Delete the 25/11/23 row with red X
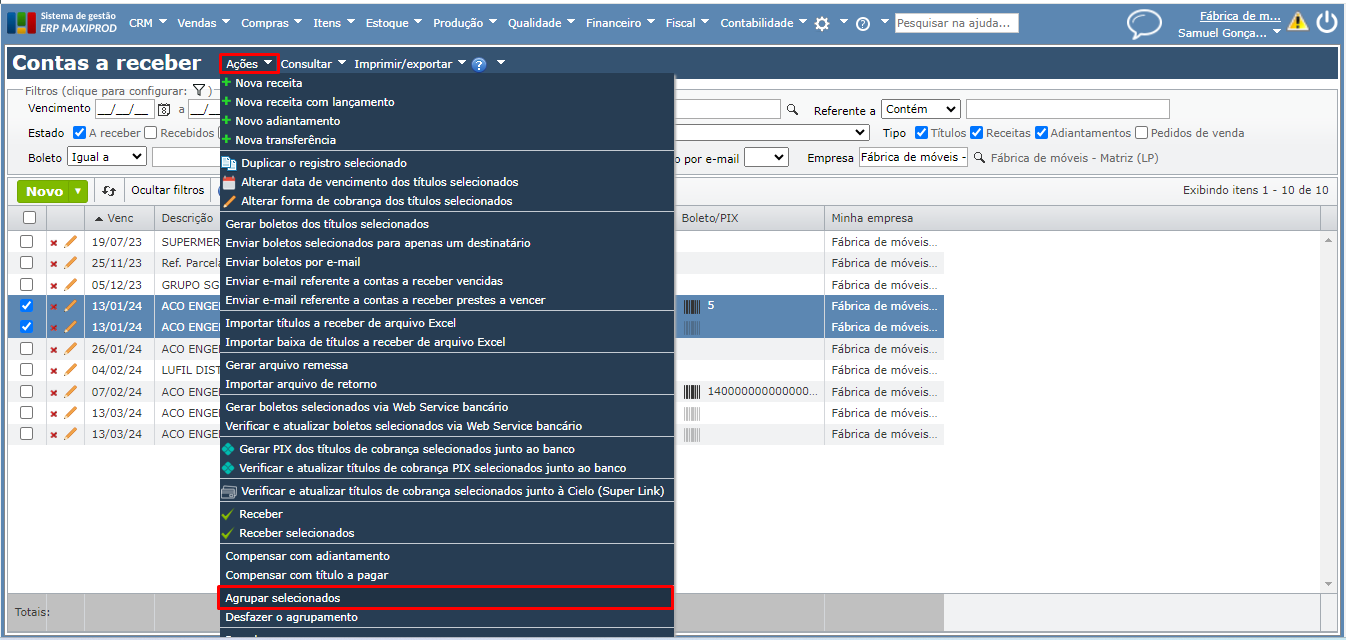Viewport: 1346px width, 640px height. pos(54,264)
